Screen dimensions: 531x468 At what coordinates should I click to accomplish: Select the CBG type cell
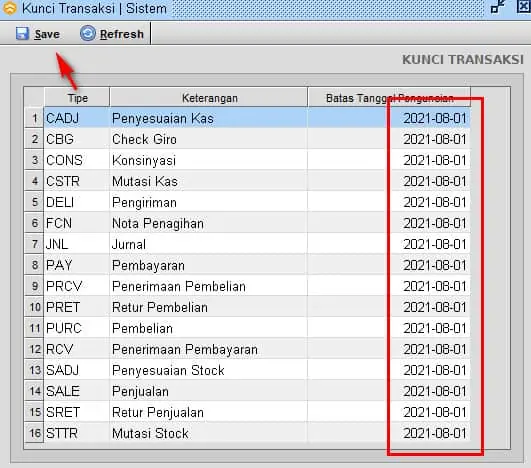(77, 139)
